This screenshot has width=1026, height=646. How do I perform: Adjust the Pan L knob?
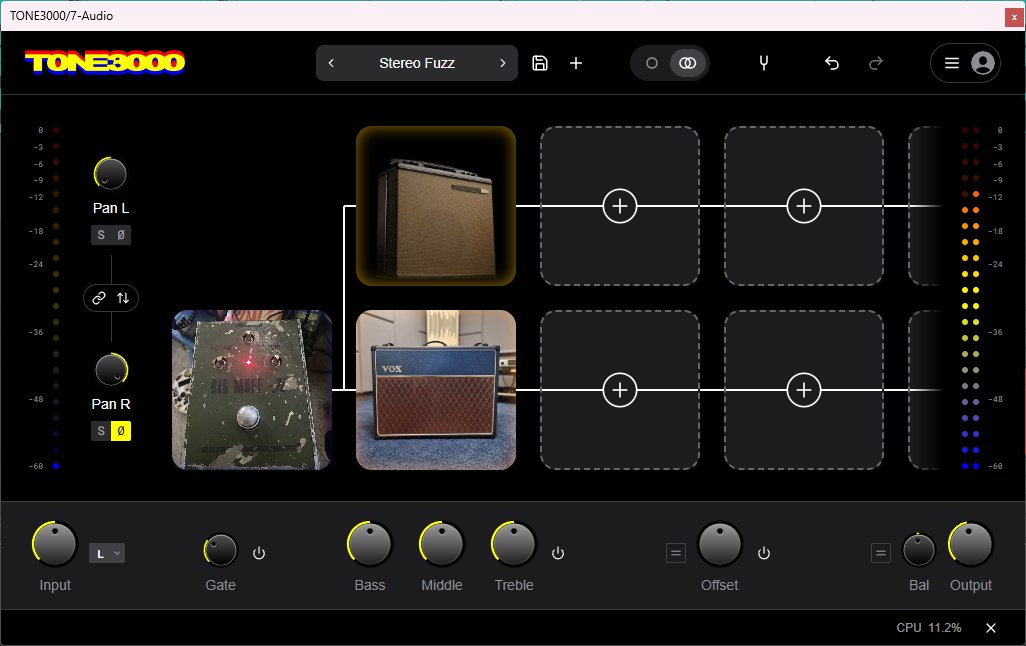pos(111,174)
